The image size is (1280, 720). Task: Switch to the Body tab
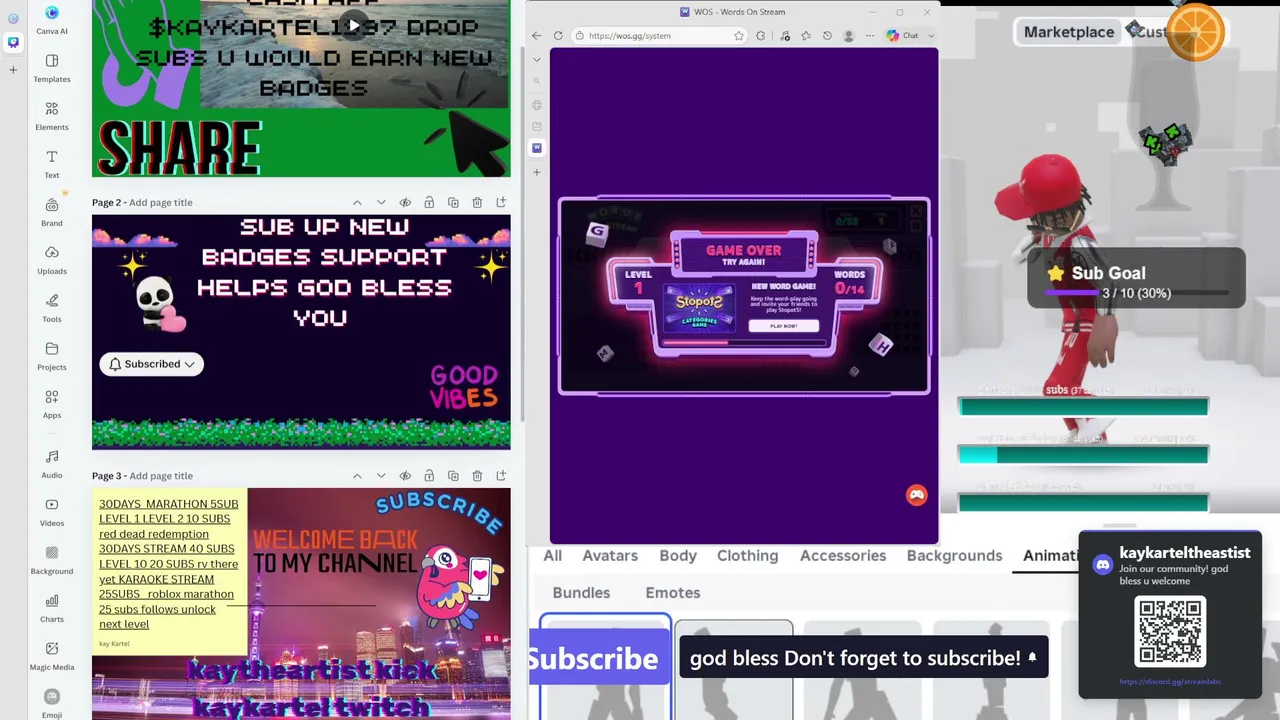[x=678, y=555]
